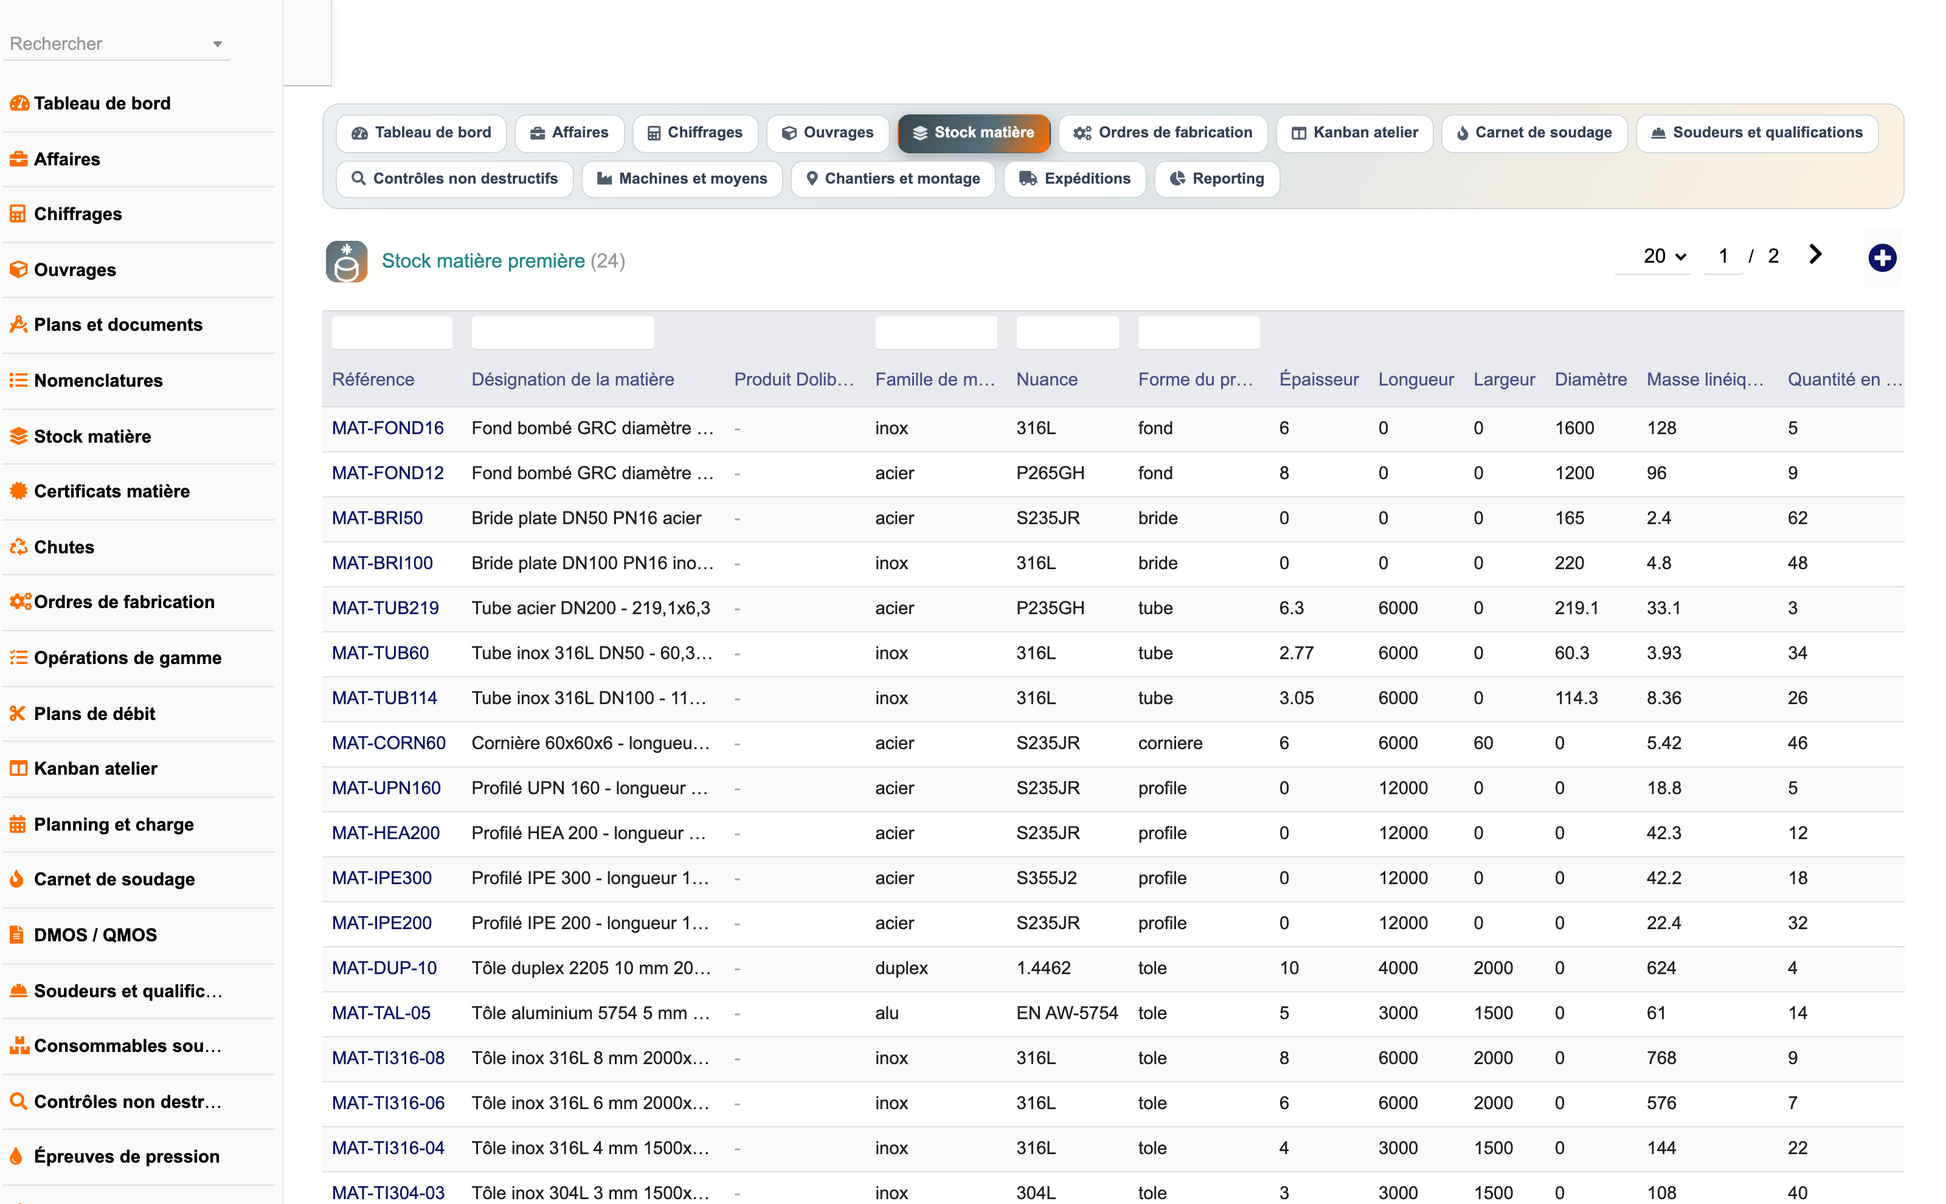Image resolution: width=1946 pixels, height=1204 pixels.
Task: Open Certificats matière badge icon
Action: point(18,491)
